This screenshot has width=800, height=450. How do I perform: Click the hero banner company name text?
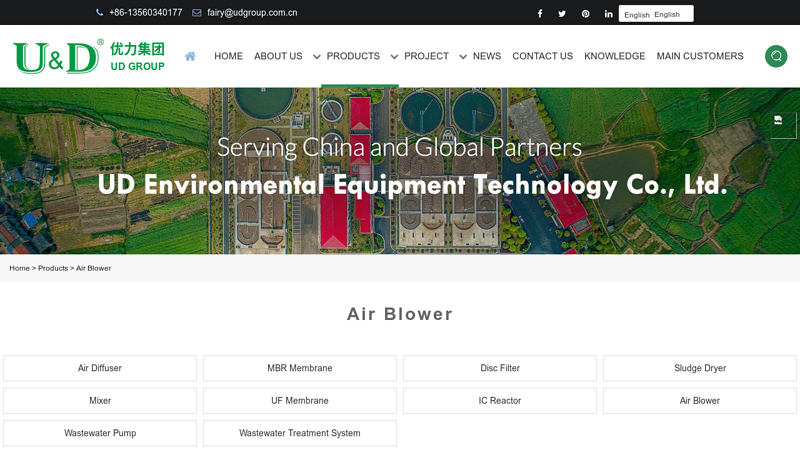tap(412, 185)
